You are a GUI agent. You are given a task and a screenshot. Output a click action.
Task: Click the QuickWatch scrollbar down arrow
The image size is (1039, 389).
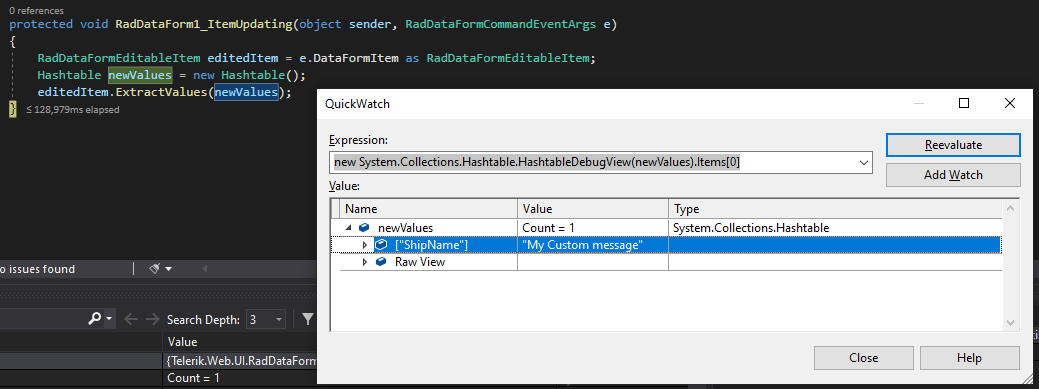1010,323
